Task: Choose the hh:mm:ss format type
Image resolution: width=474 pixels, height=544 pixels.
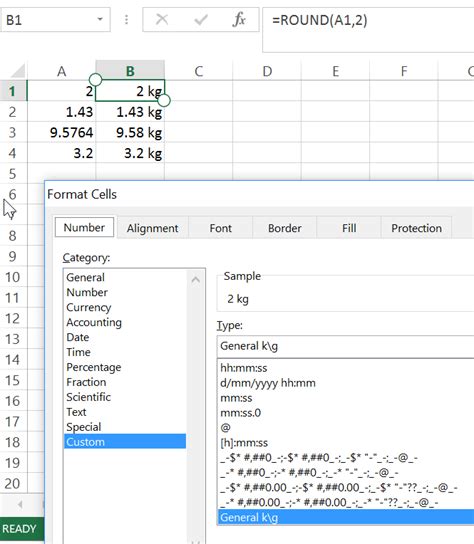Action: (346, 368)
